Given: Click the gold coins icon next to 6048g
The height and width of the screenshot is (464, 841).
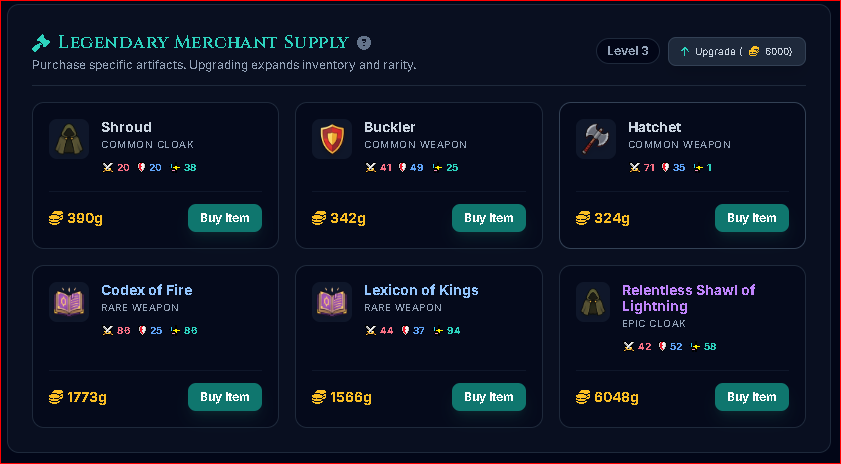Looking at the screenshot, I should 583,397.
